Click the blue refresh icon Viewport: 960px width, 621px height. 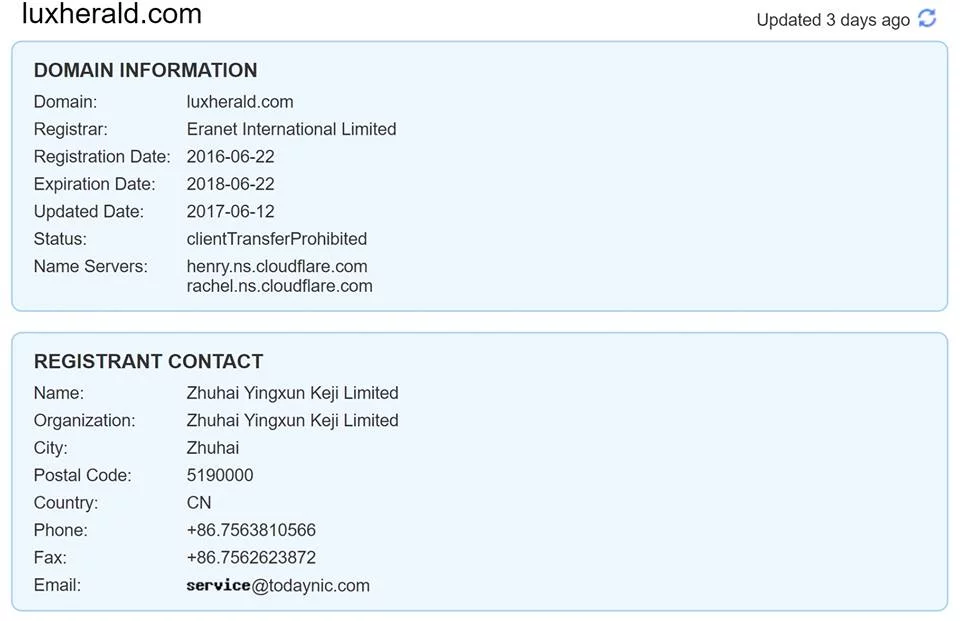927,18
